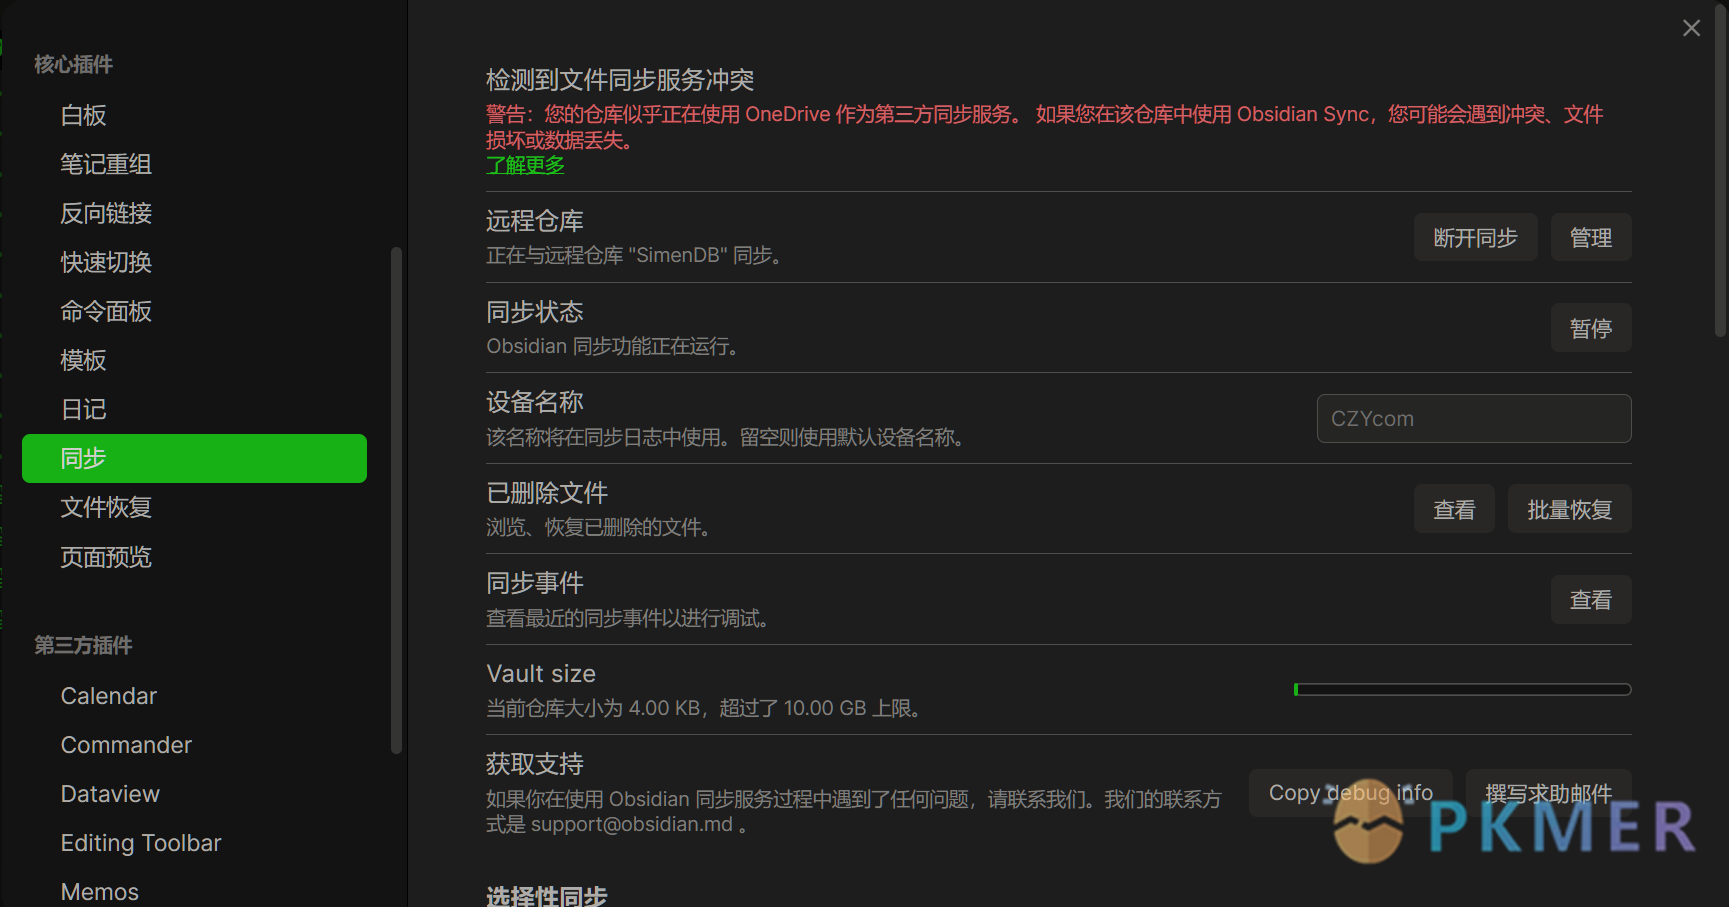
Task: Open 文件恢复 settings
Action: pyautogui.click(x=194, y=507)
